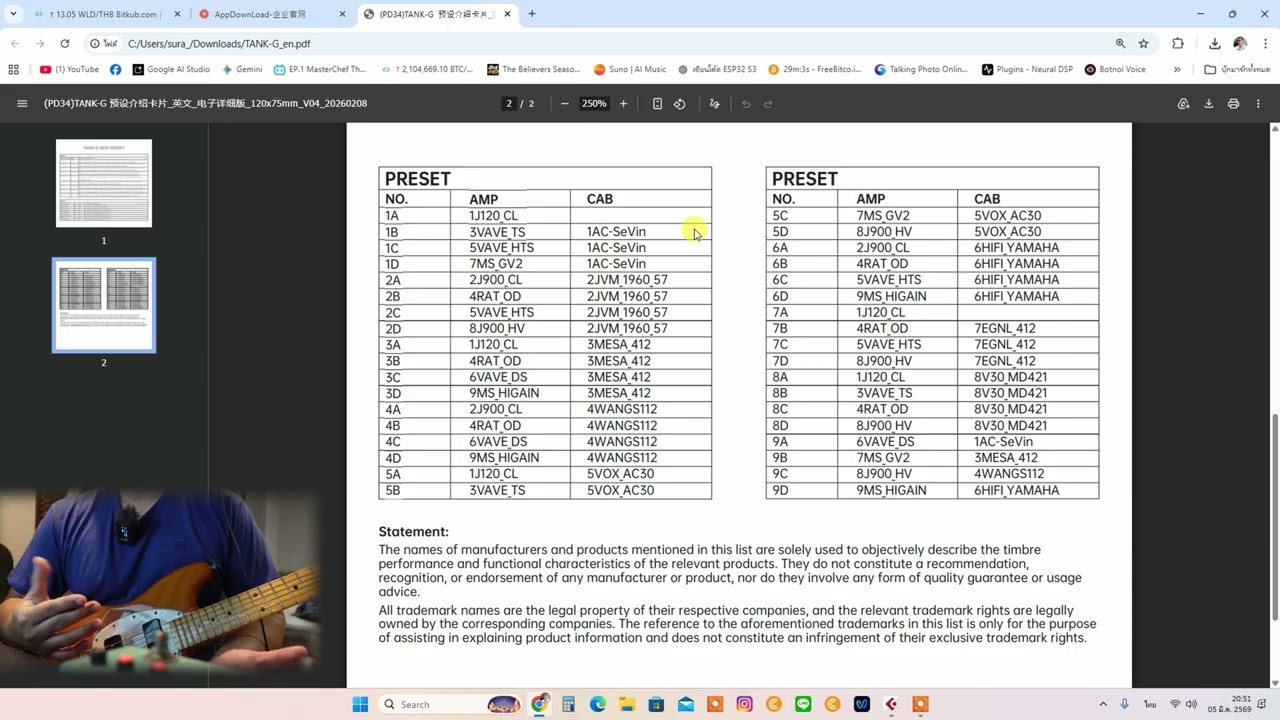The image size is (1280, 720).
Task: Open Plugins - Neural DSP bookmark
Action: [1027, 70]
